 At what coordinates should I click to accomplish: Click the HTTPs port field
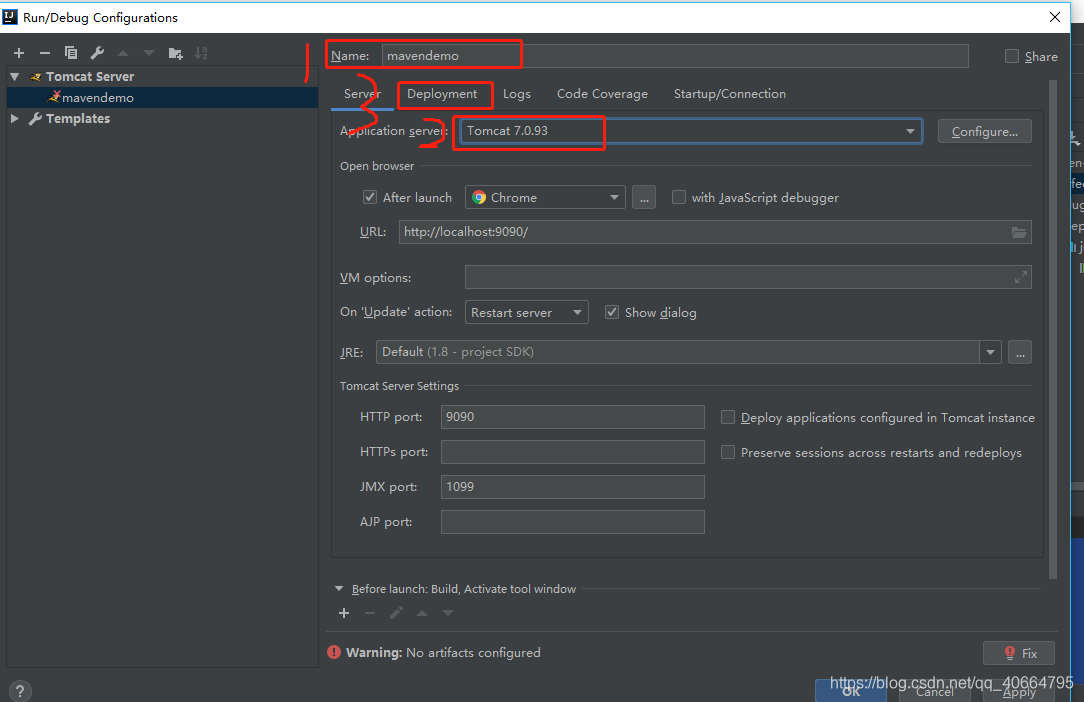coord(572,452)
